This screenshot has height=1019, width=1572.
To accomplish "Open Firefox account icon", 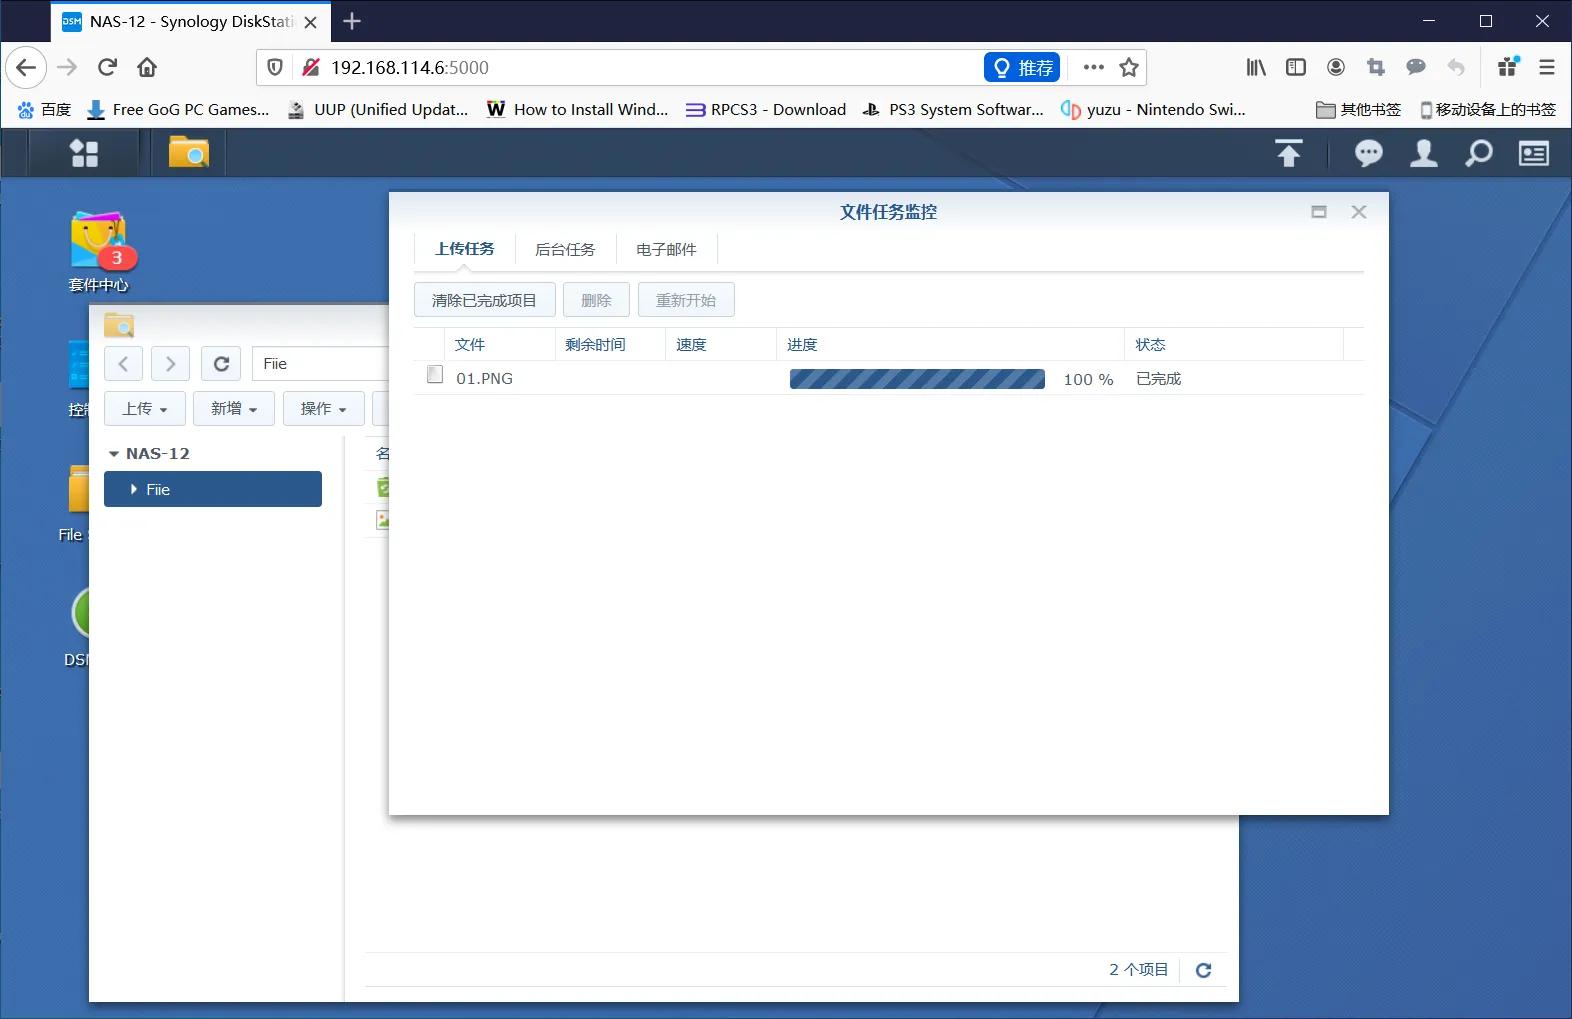I will pos(1336,67).
